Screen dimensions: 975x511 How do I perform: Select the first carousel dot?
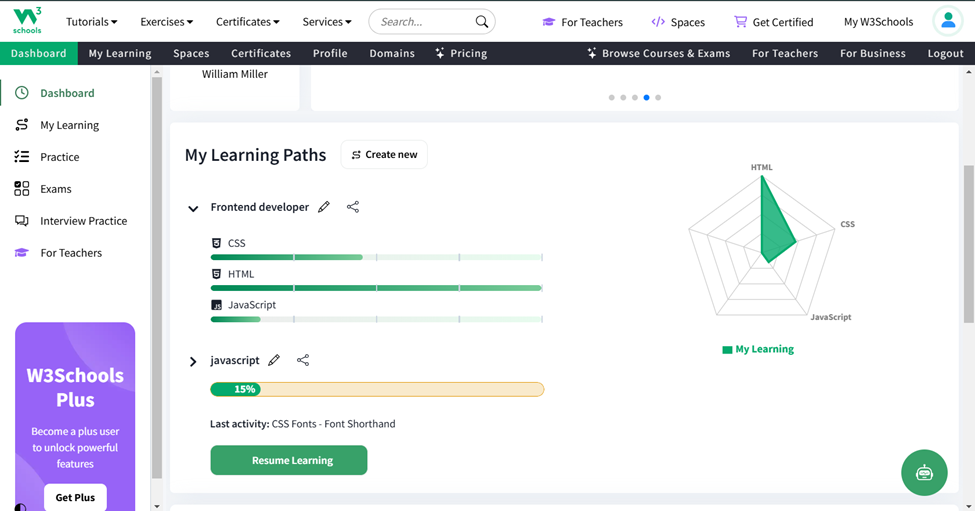(x=612, y=98)
